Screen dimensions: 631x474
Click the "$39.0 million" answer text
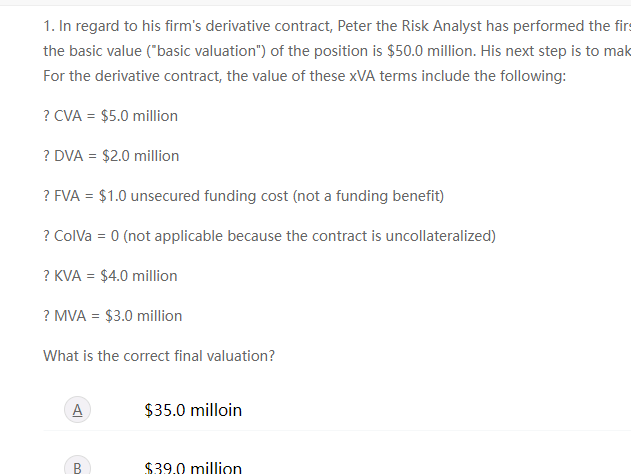pos(193,468)
